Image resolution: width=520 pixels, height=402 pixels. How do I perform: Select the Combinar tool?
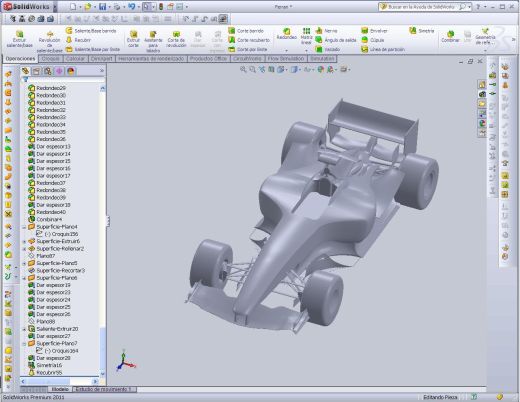(450, 37)
